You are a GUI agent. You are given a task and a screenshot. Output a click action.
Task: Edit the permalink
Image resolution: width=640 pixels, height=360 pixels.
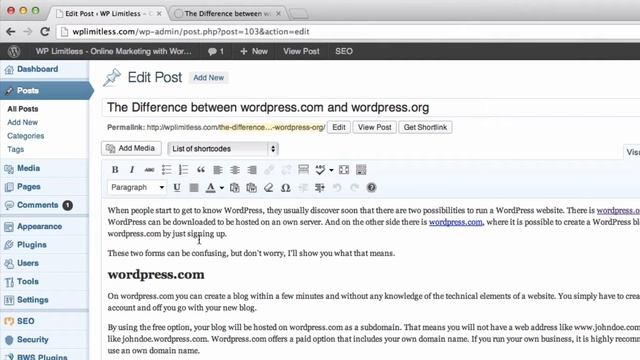click(x=339, y=127)
